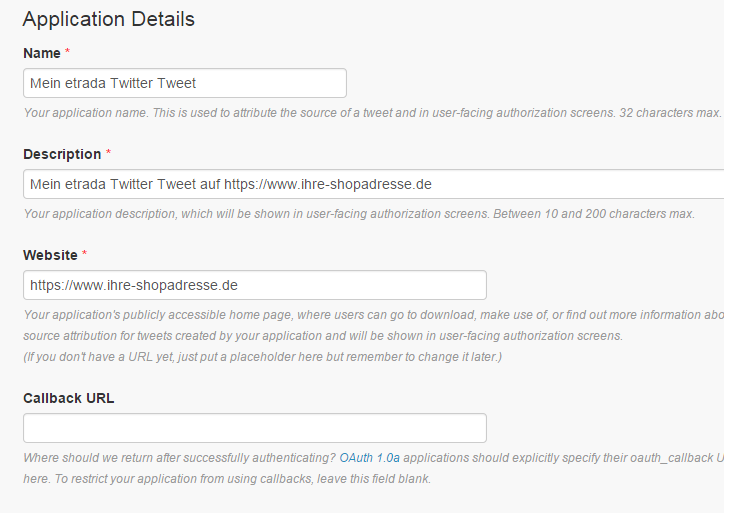Click the bold Website label

pyautogui.click(x=50, y=255)
